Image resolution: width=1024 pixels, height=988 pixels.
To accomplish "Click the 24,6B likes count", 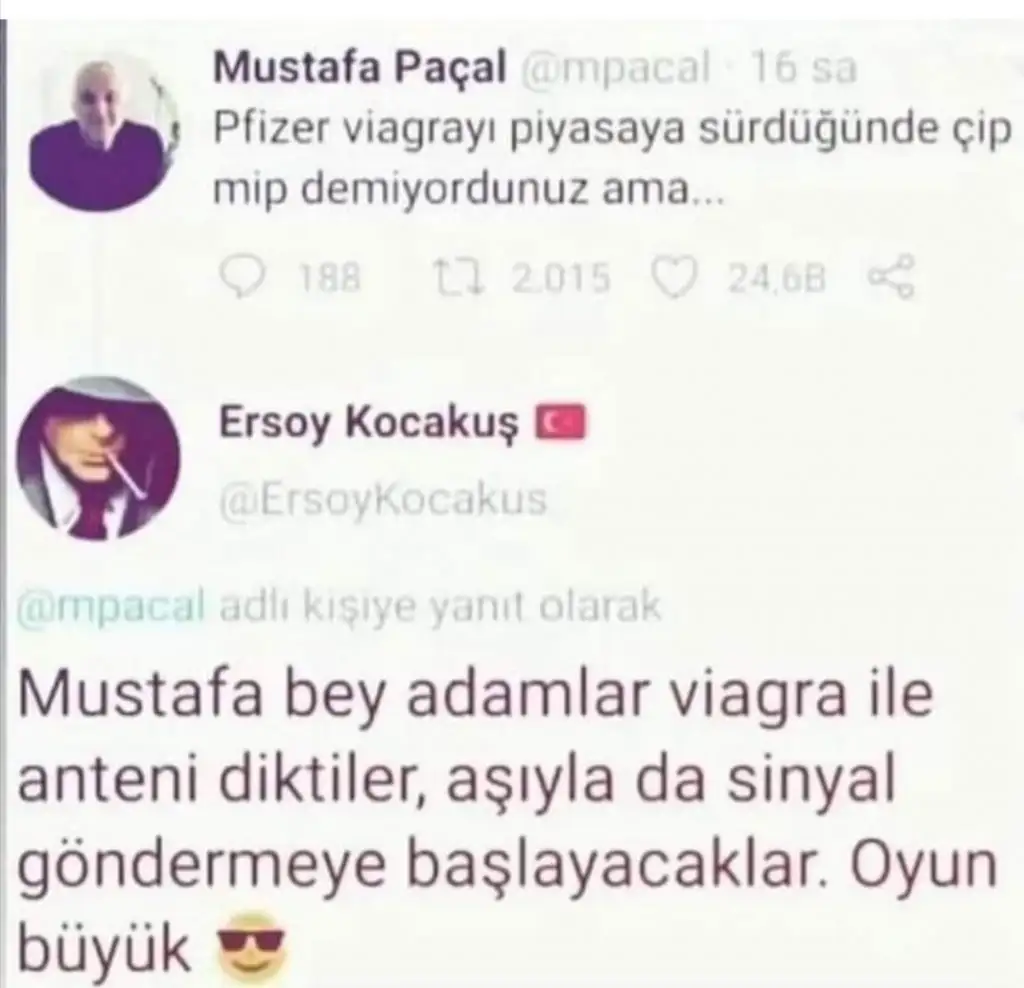I will pyautogui.click(x=778, y=279).
